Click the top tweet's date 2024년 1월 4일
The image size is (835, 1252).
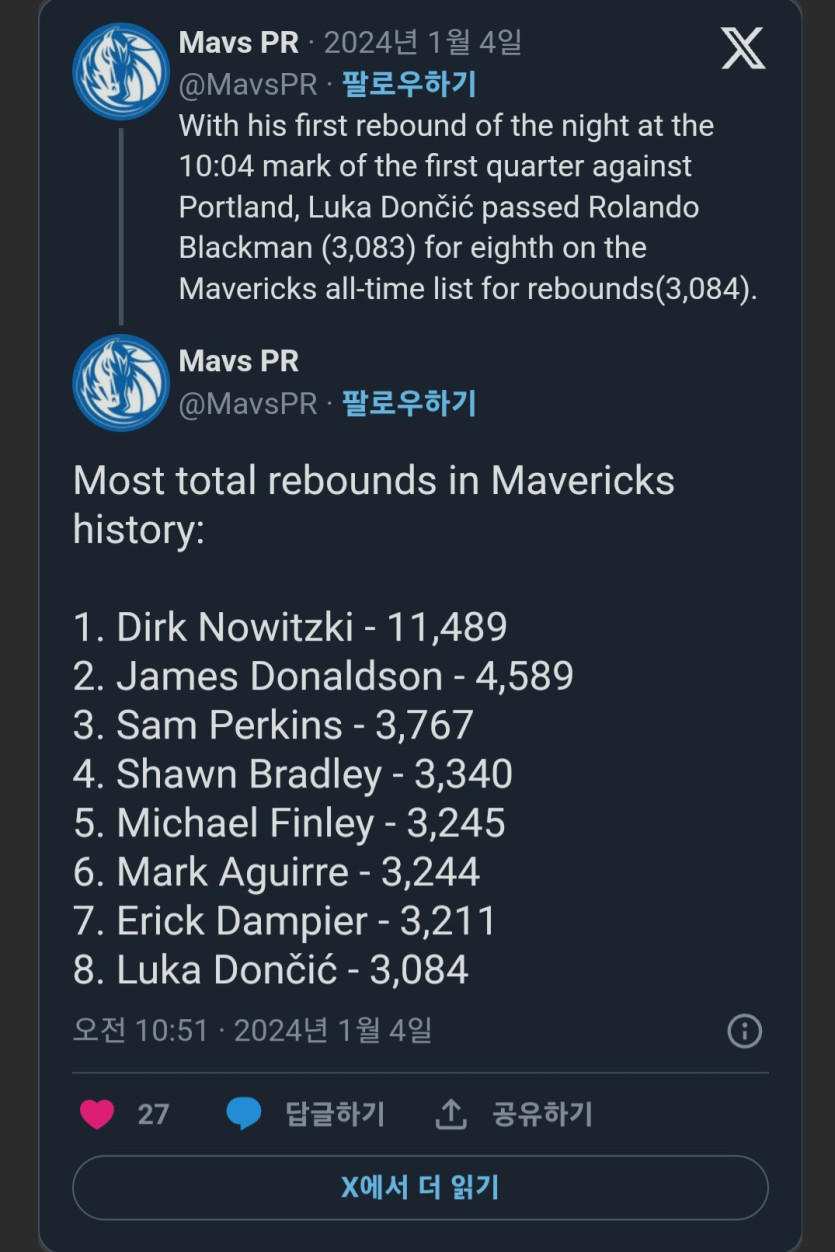coord(422,43)
